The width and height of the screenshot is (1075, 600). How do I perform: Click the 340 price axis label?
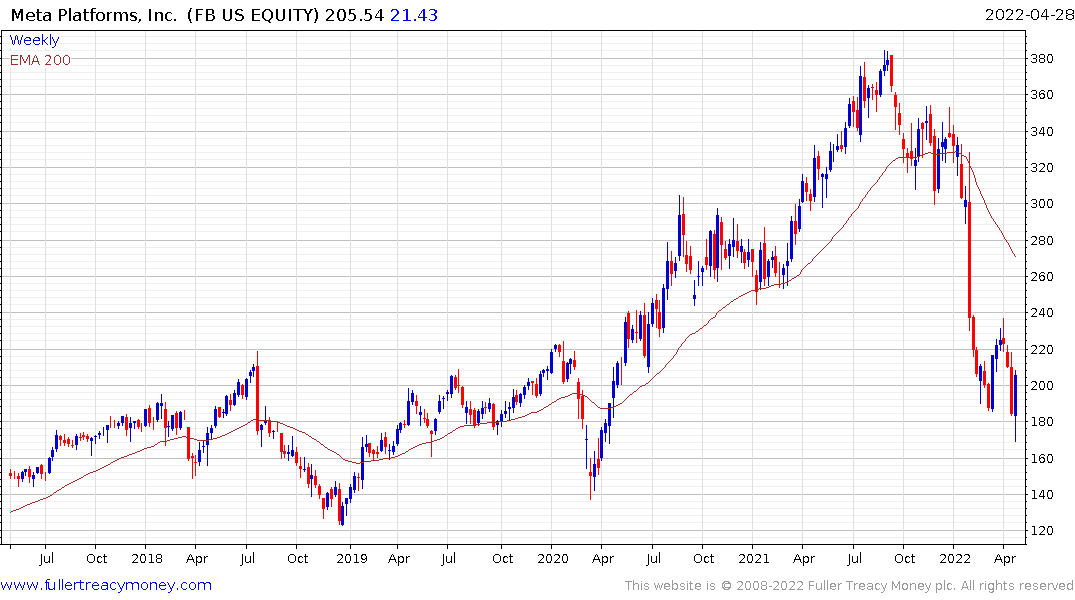point(1042,131)
